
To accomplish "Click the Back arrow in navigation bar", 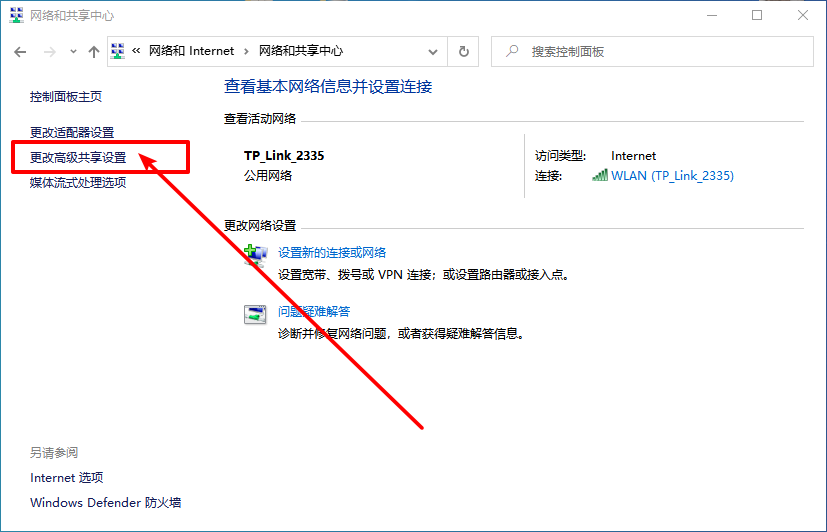I will 20,51.
